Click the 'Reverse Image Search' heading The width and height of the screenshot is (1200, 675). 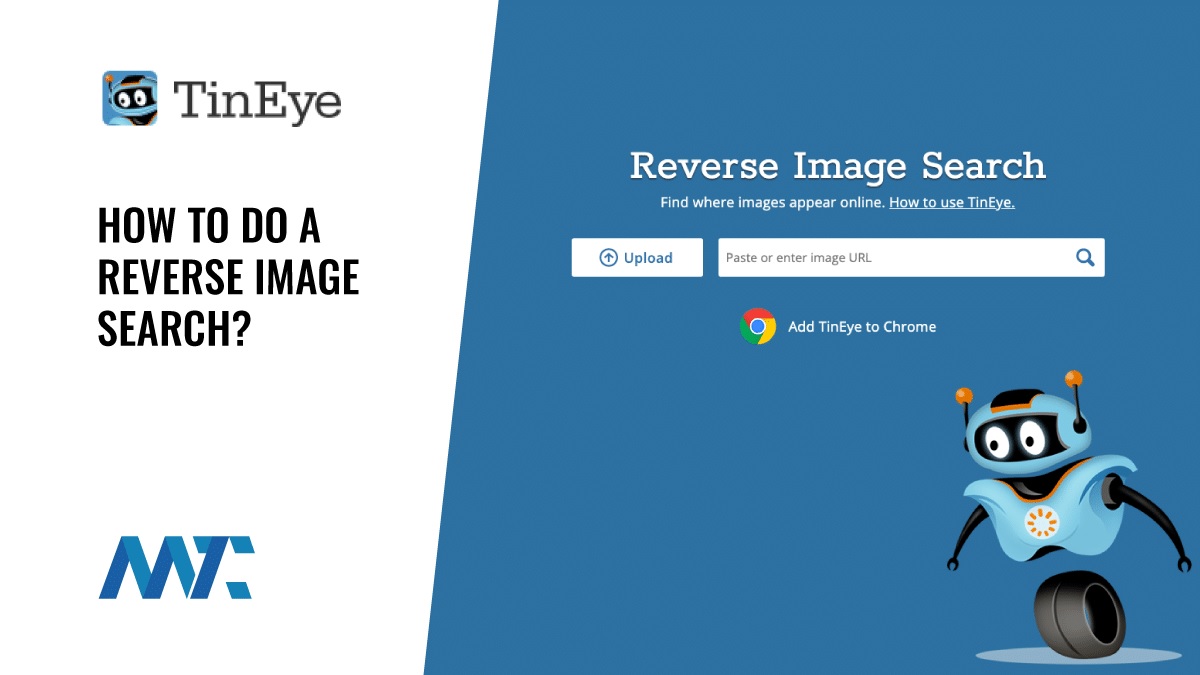(837, 165)
